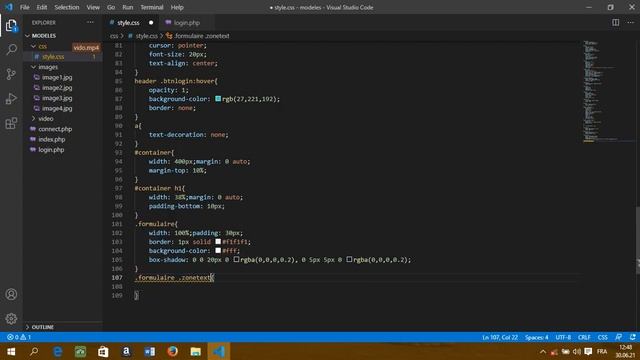This screenshot has width=640, height=360.
Task: Open the Search view in activity bar
Action: (x=11, y=50)
